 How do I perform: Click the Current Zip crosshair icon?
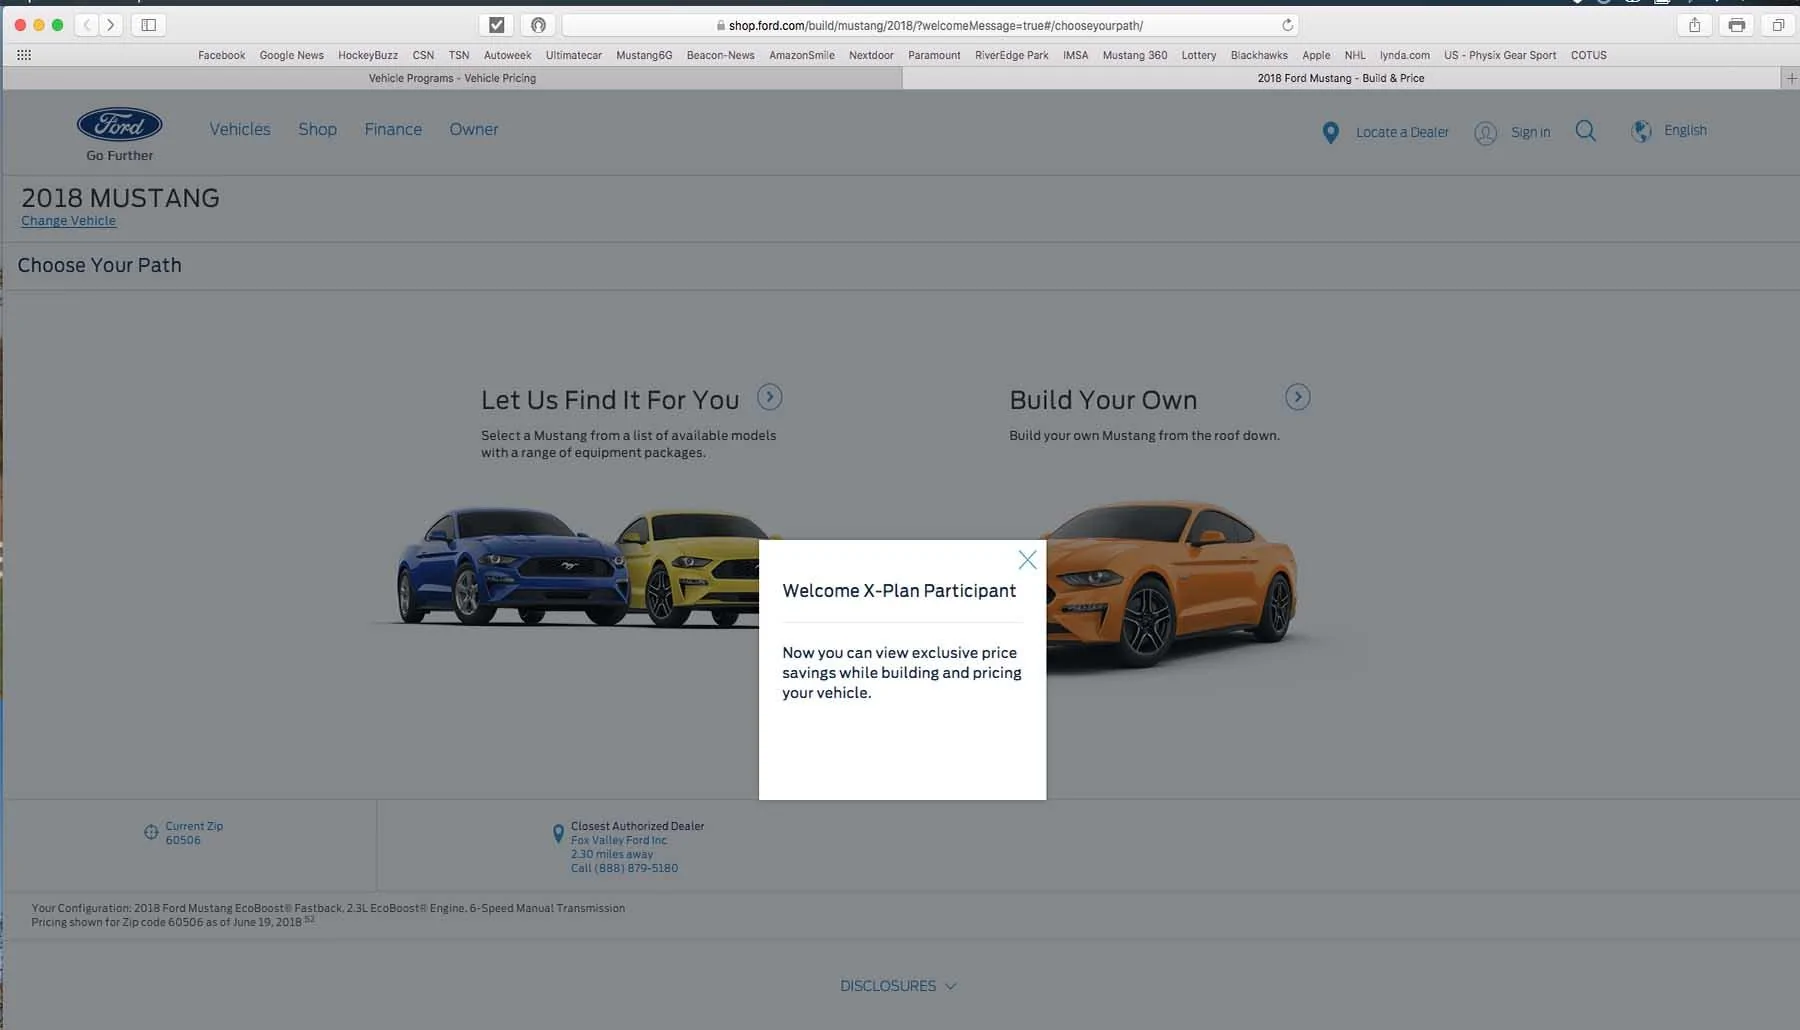coord(151,832)
